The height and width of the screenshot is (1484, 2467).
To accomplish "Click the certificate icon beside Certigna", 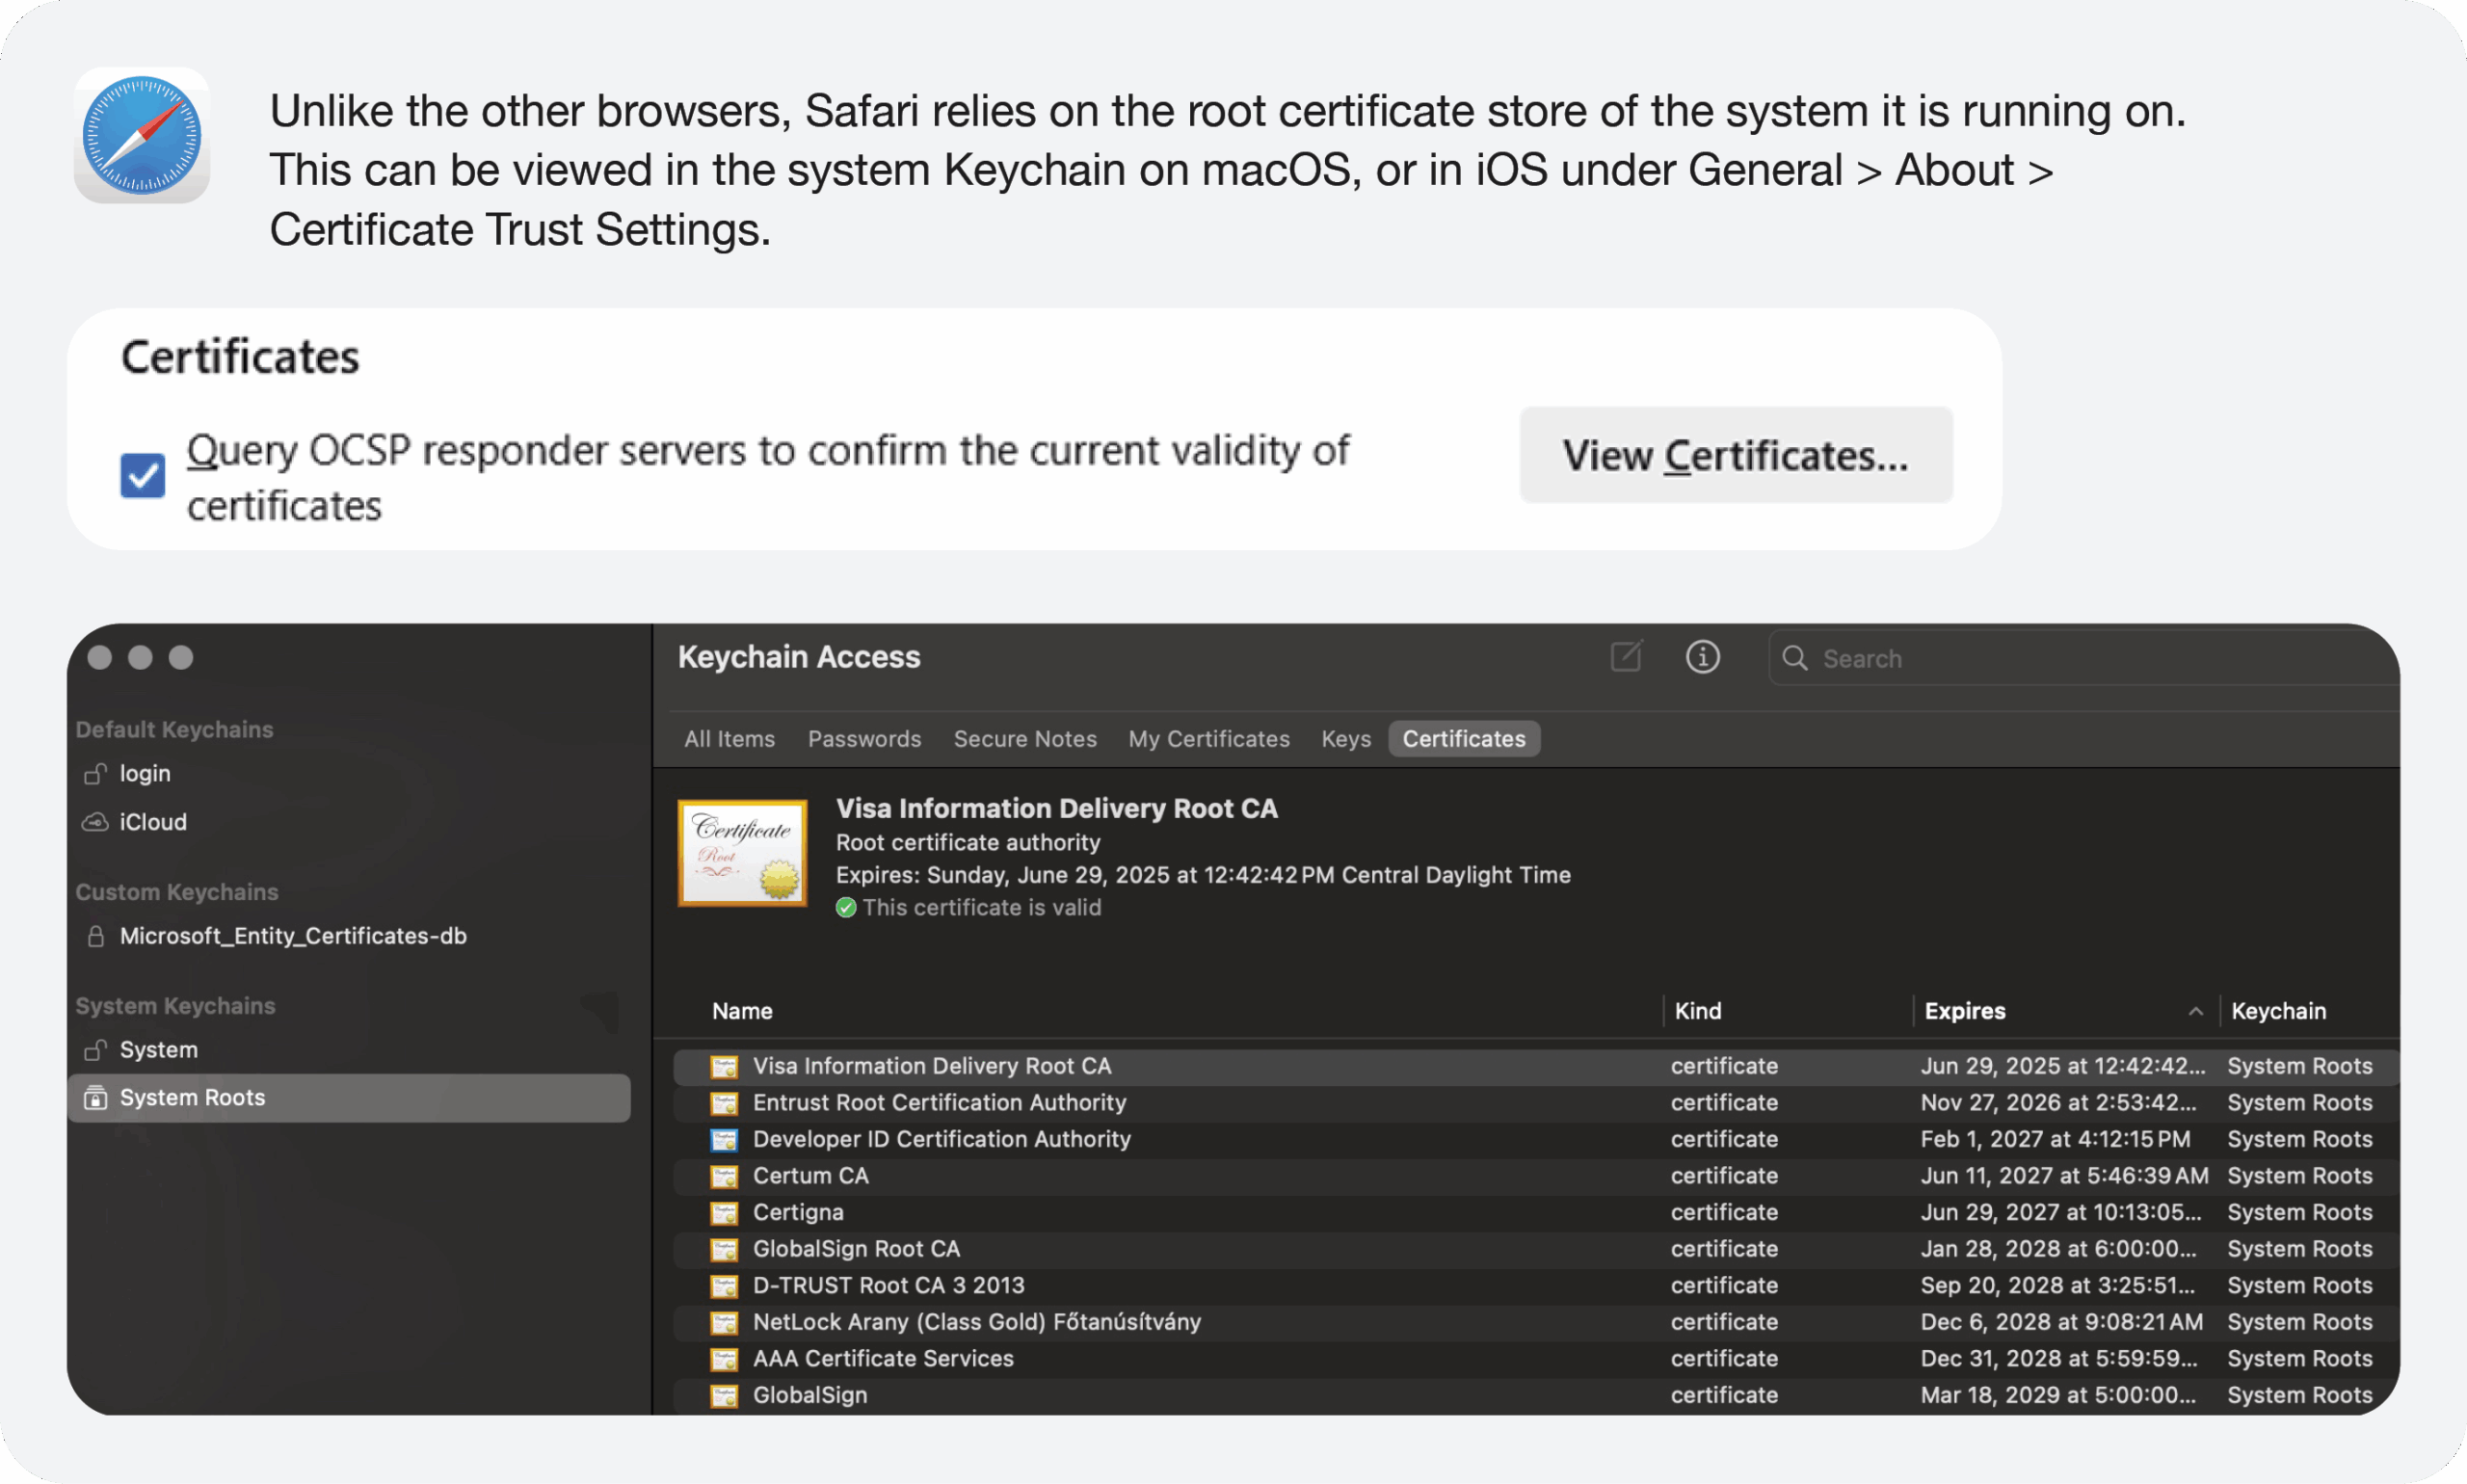I will tap(724, 1213).
